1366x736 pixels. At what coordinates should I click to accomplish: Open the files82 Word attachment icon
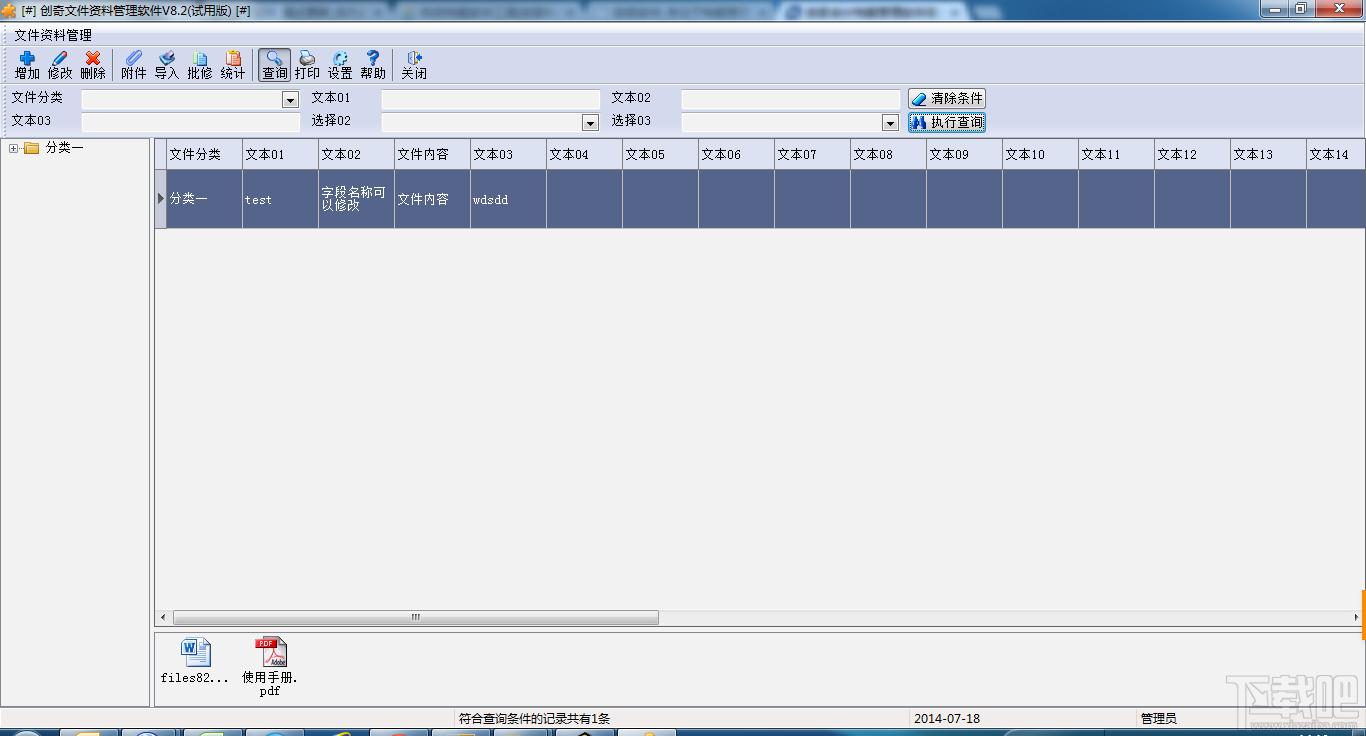tap(195, 660)
